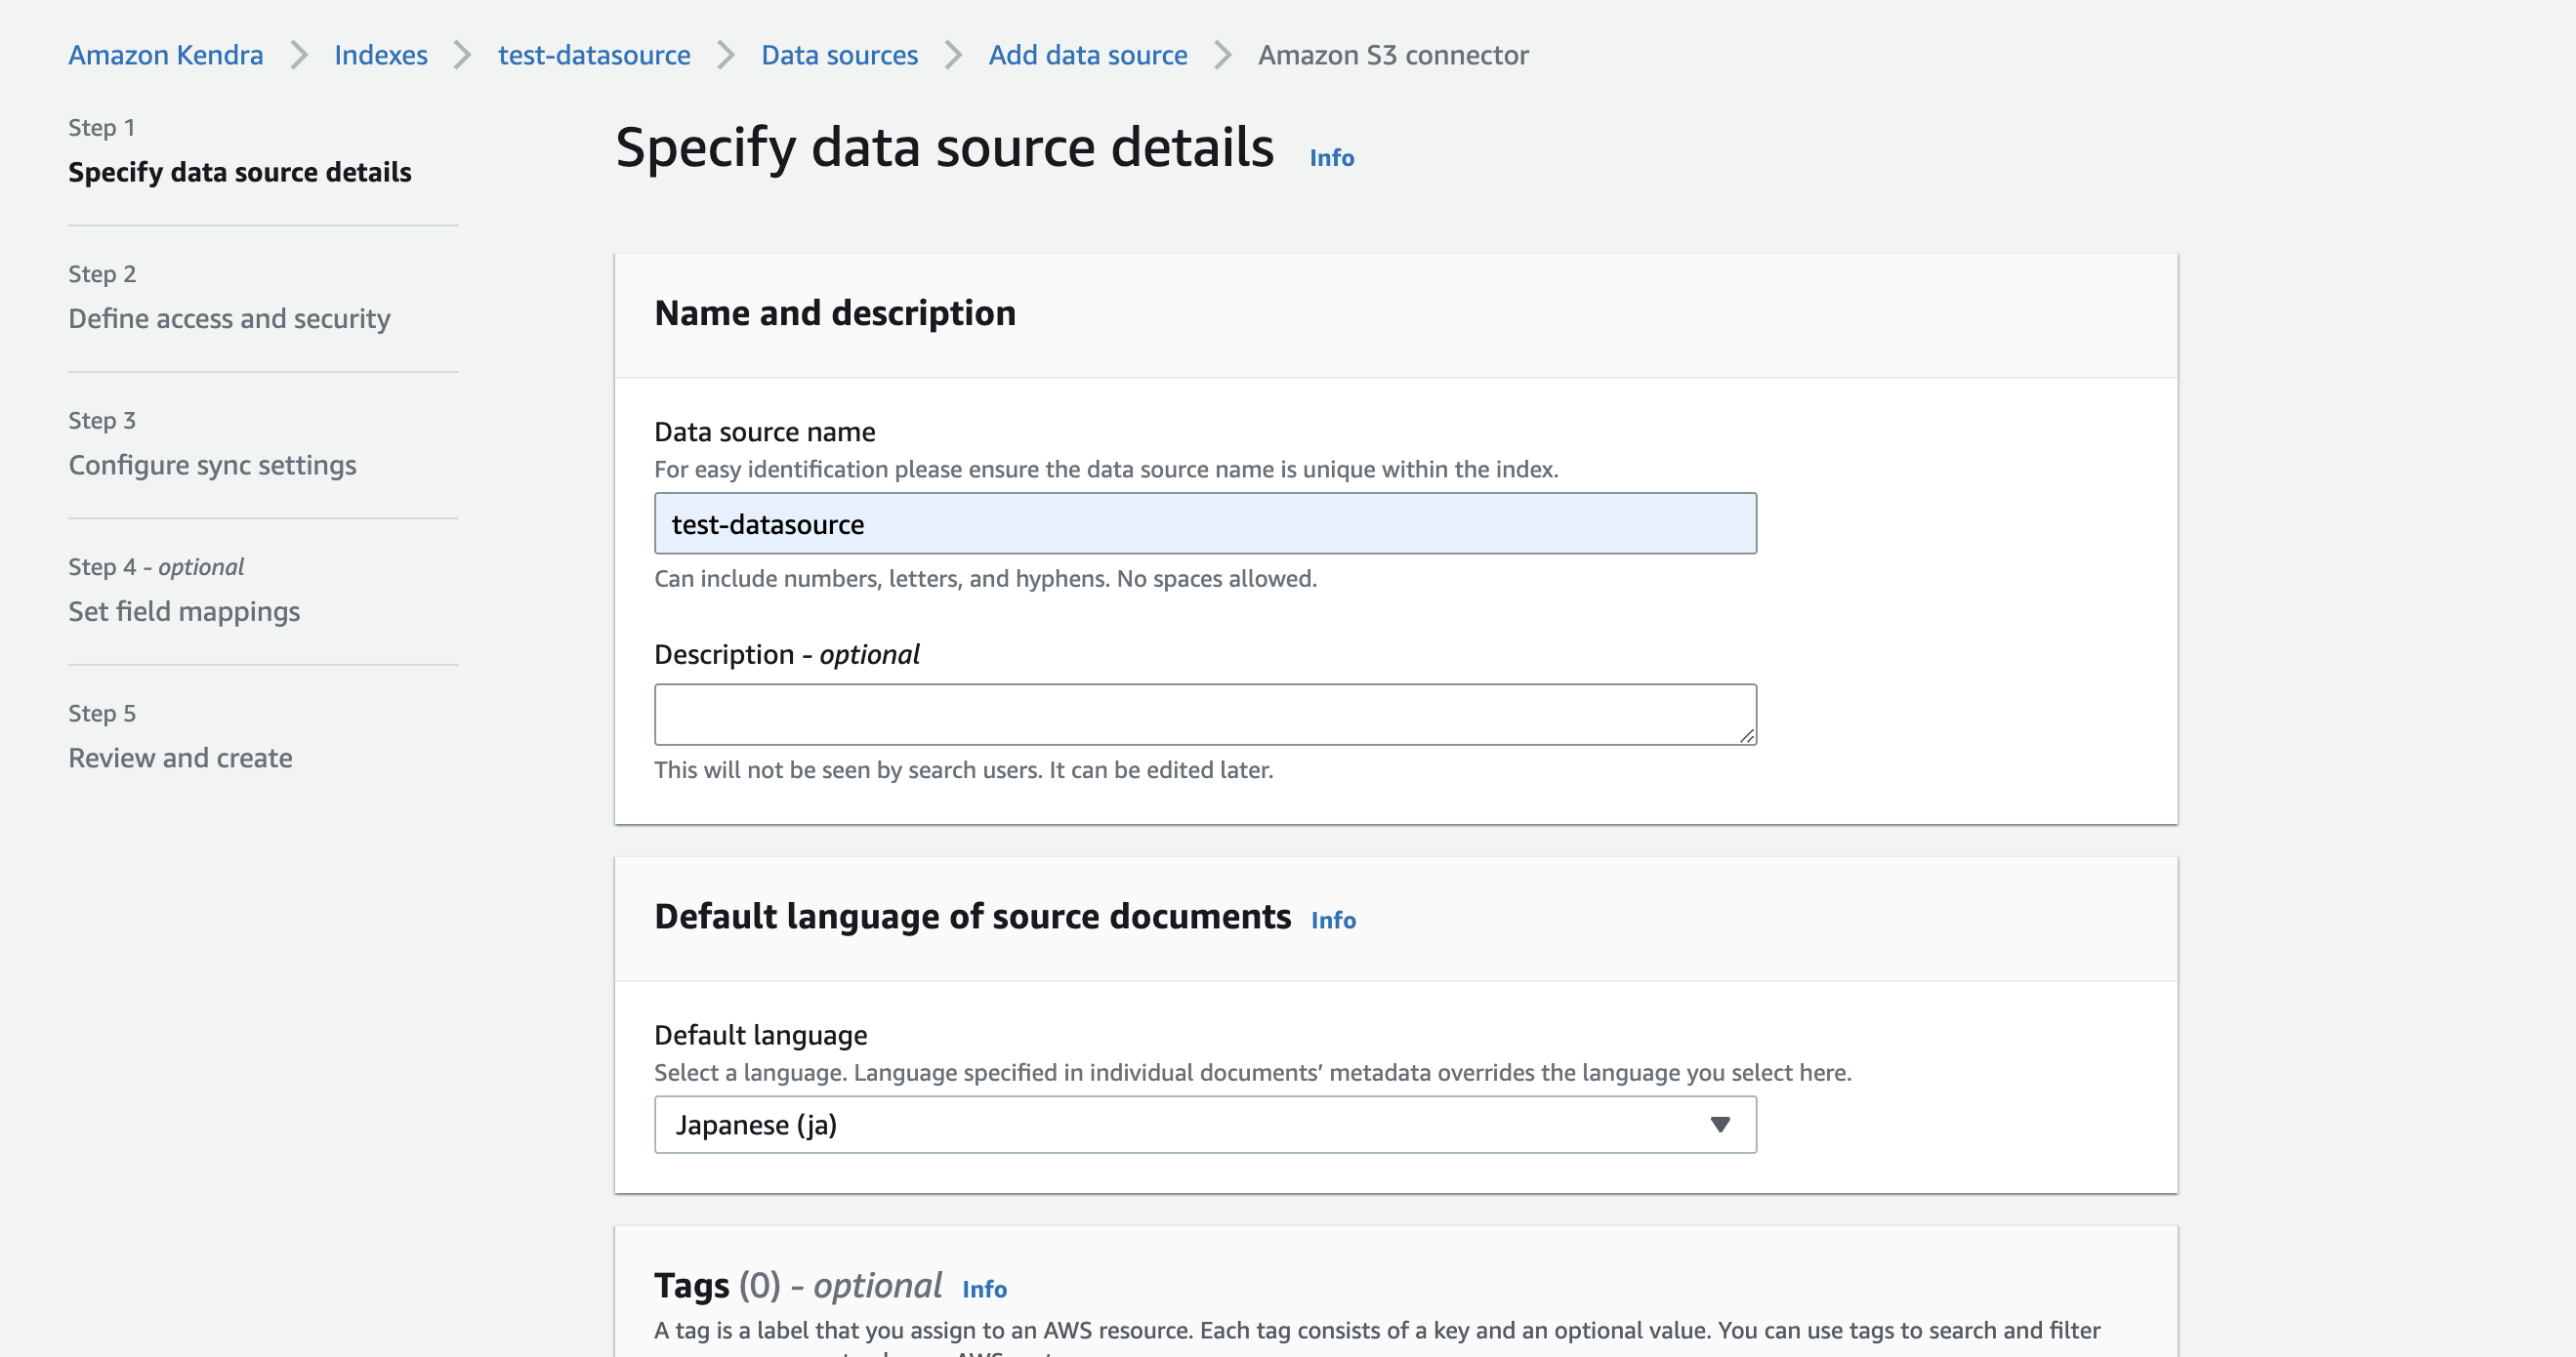Image resolution: width=2576 pixels, height=1357 pixels.
Task: Navigate to the Data sources breadcrumb
Action: 839,55
